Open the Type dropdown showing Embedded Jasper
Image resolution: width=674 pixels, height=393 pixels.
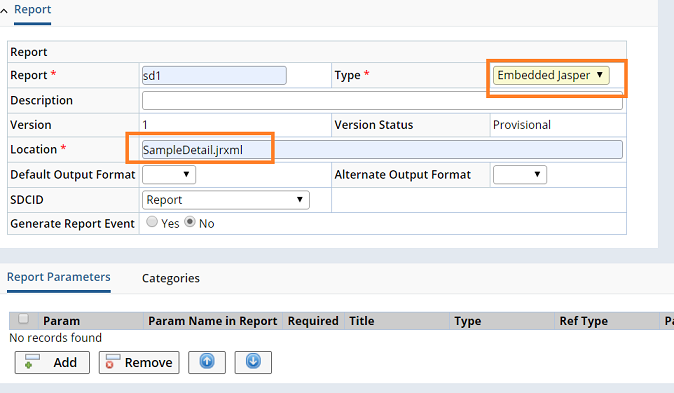(x=551, y=75)
